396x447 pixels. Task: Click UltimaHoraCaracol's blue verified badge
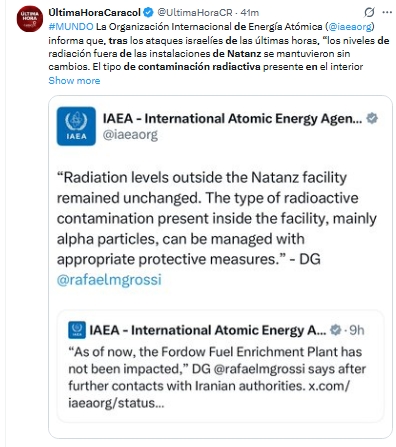(x=148, y=13)
